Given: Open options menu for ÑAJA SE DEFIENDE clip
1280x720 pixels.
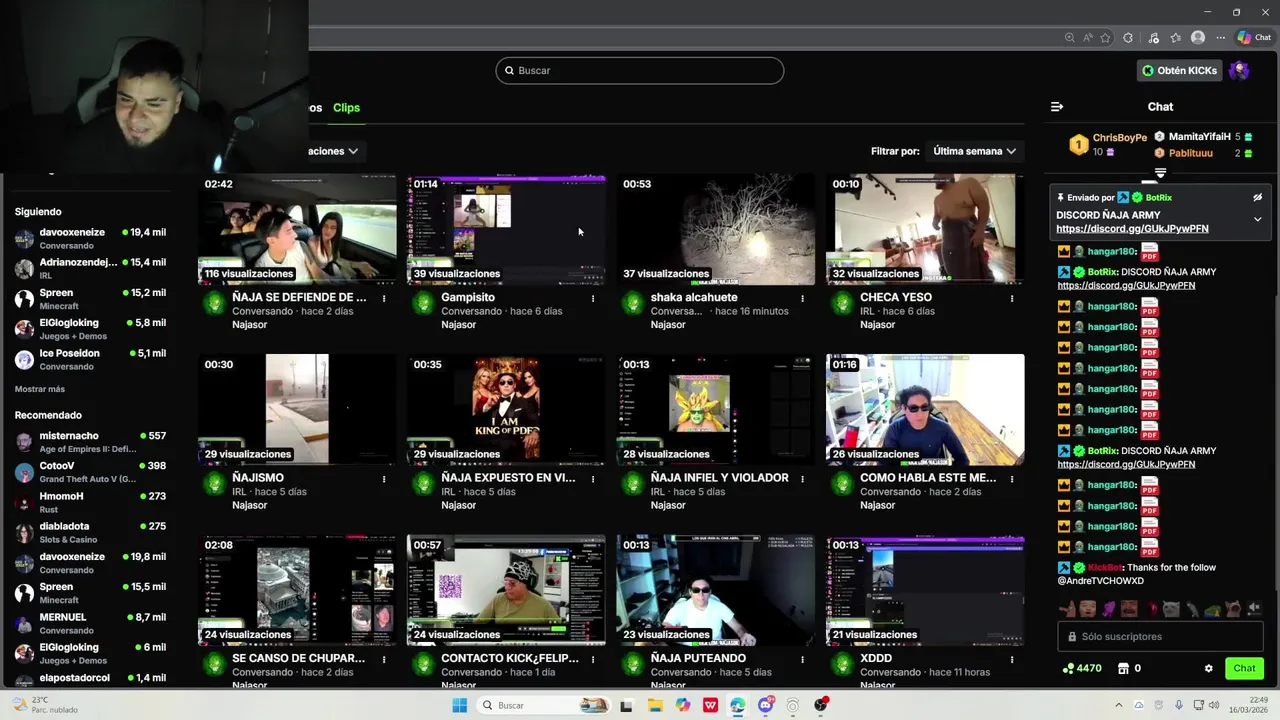Looking at the screenshot, I should coord(384,298).
